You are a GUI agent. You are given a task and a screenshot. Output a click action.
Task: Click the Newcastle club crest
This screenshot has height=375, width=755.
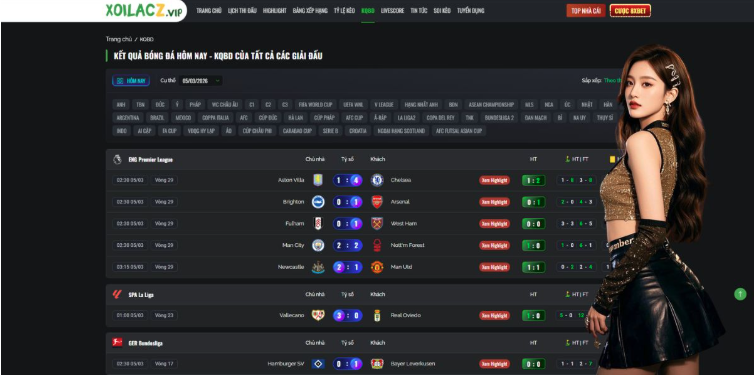pyautogui.click(x=318, y=267)
